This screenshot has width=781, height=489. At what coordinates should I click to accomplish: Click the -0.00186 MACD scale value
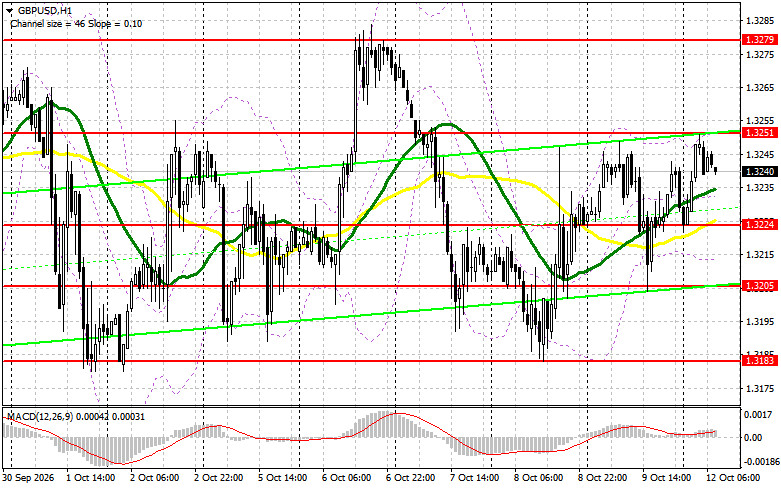pos(760,462)
